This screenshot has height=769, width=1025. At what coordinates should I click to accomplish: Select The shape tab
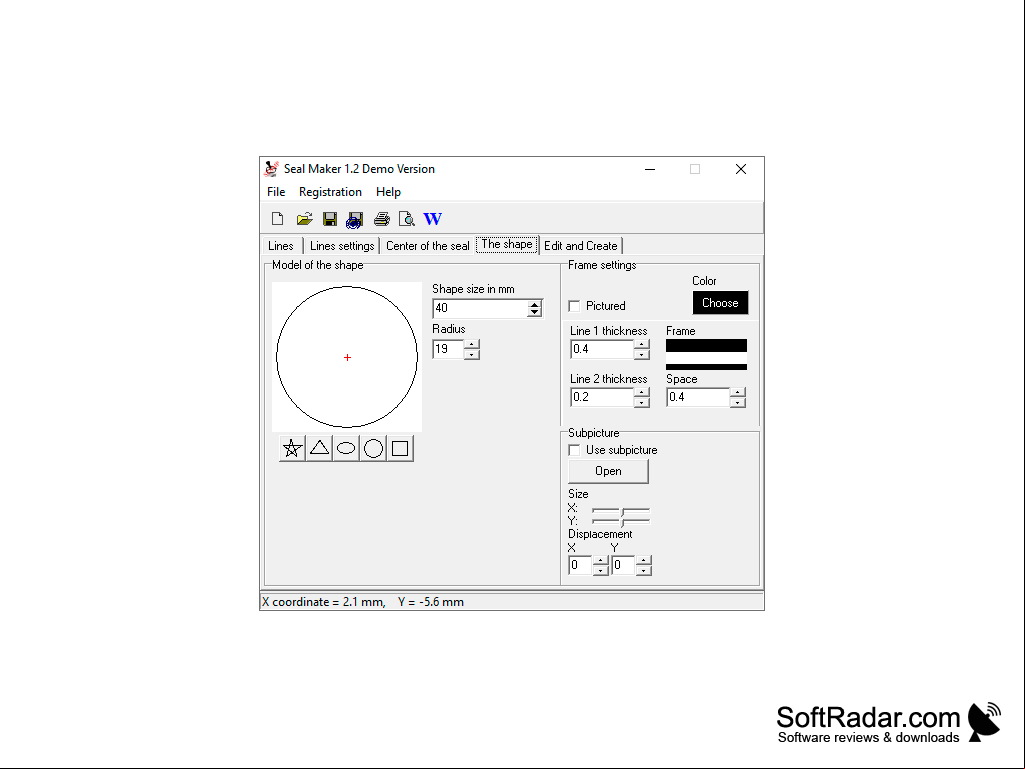507,245
